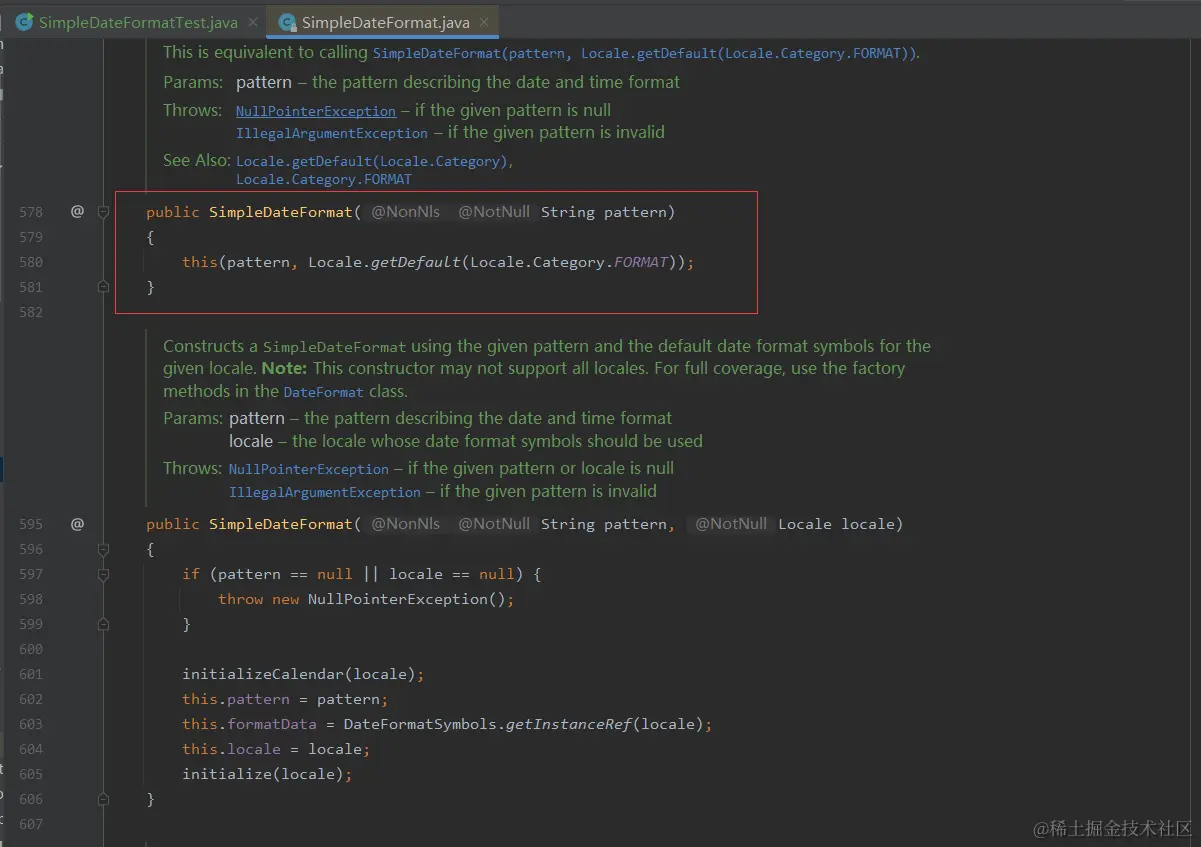Collapse the fold end marker at line 581
Screen dimensions: 1201x847
pos(103,287)
